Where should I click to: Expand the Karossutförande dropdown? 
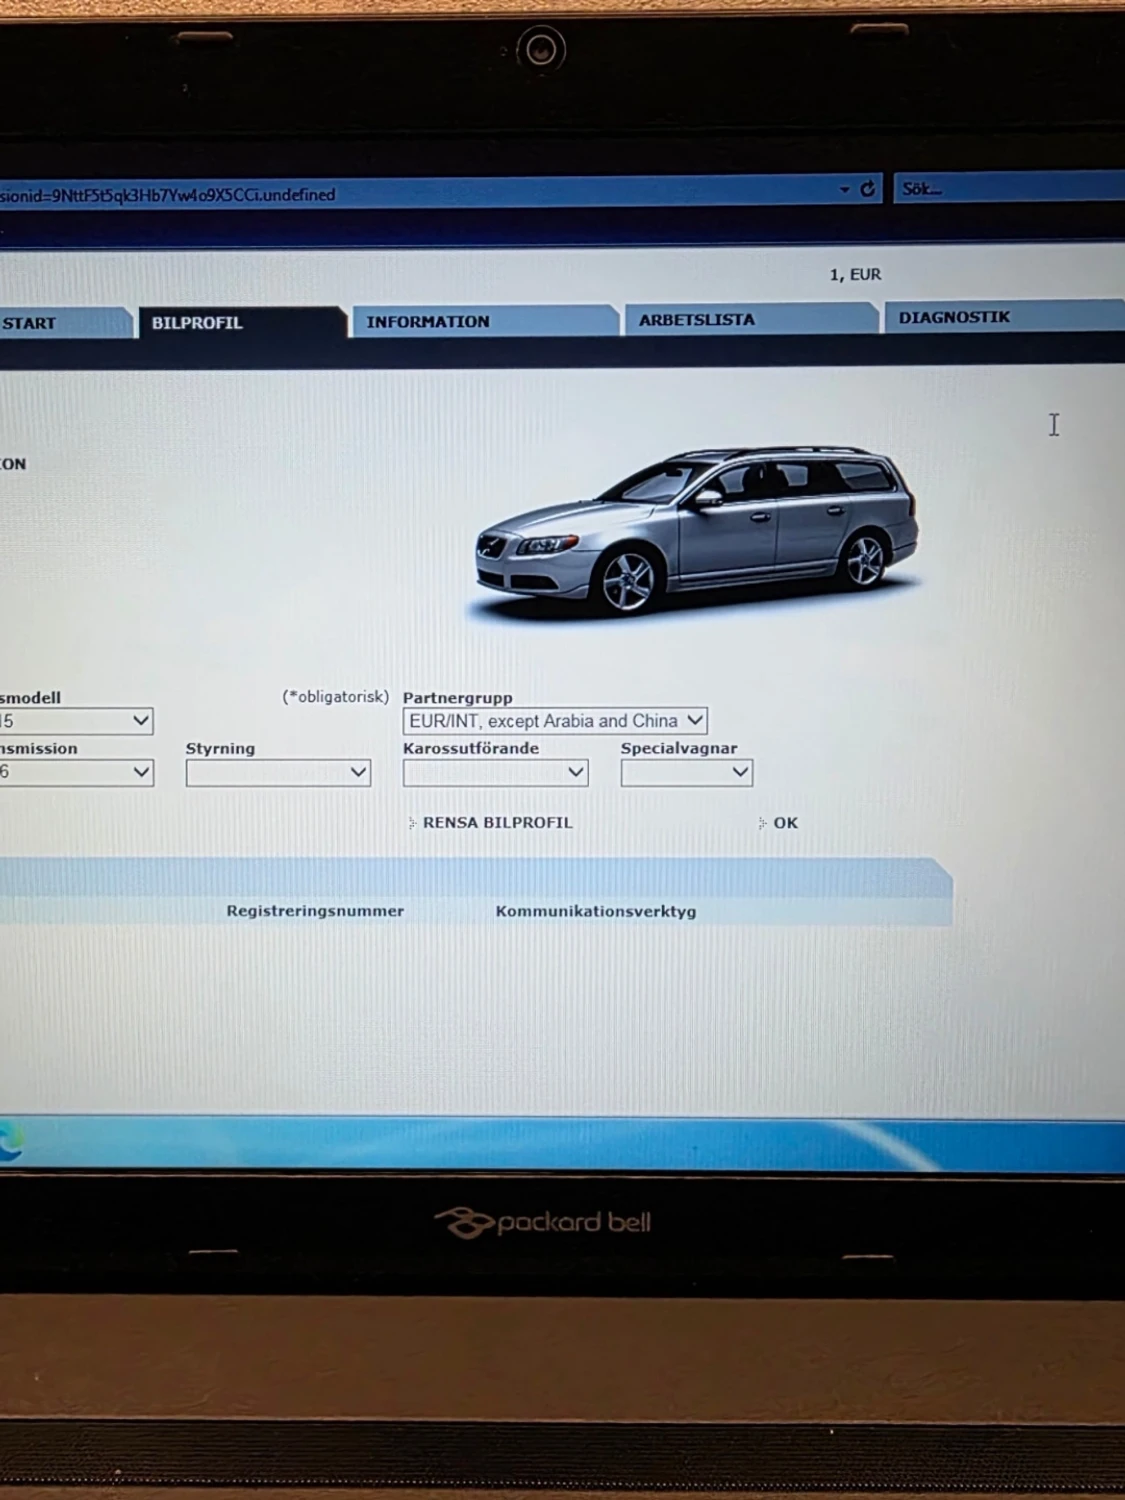coord(495,773)
